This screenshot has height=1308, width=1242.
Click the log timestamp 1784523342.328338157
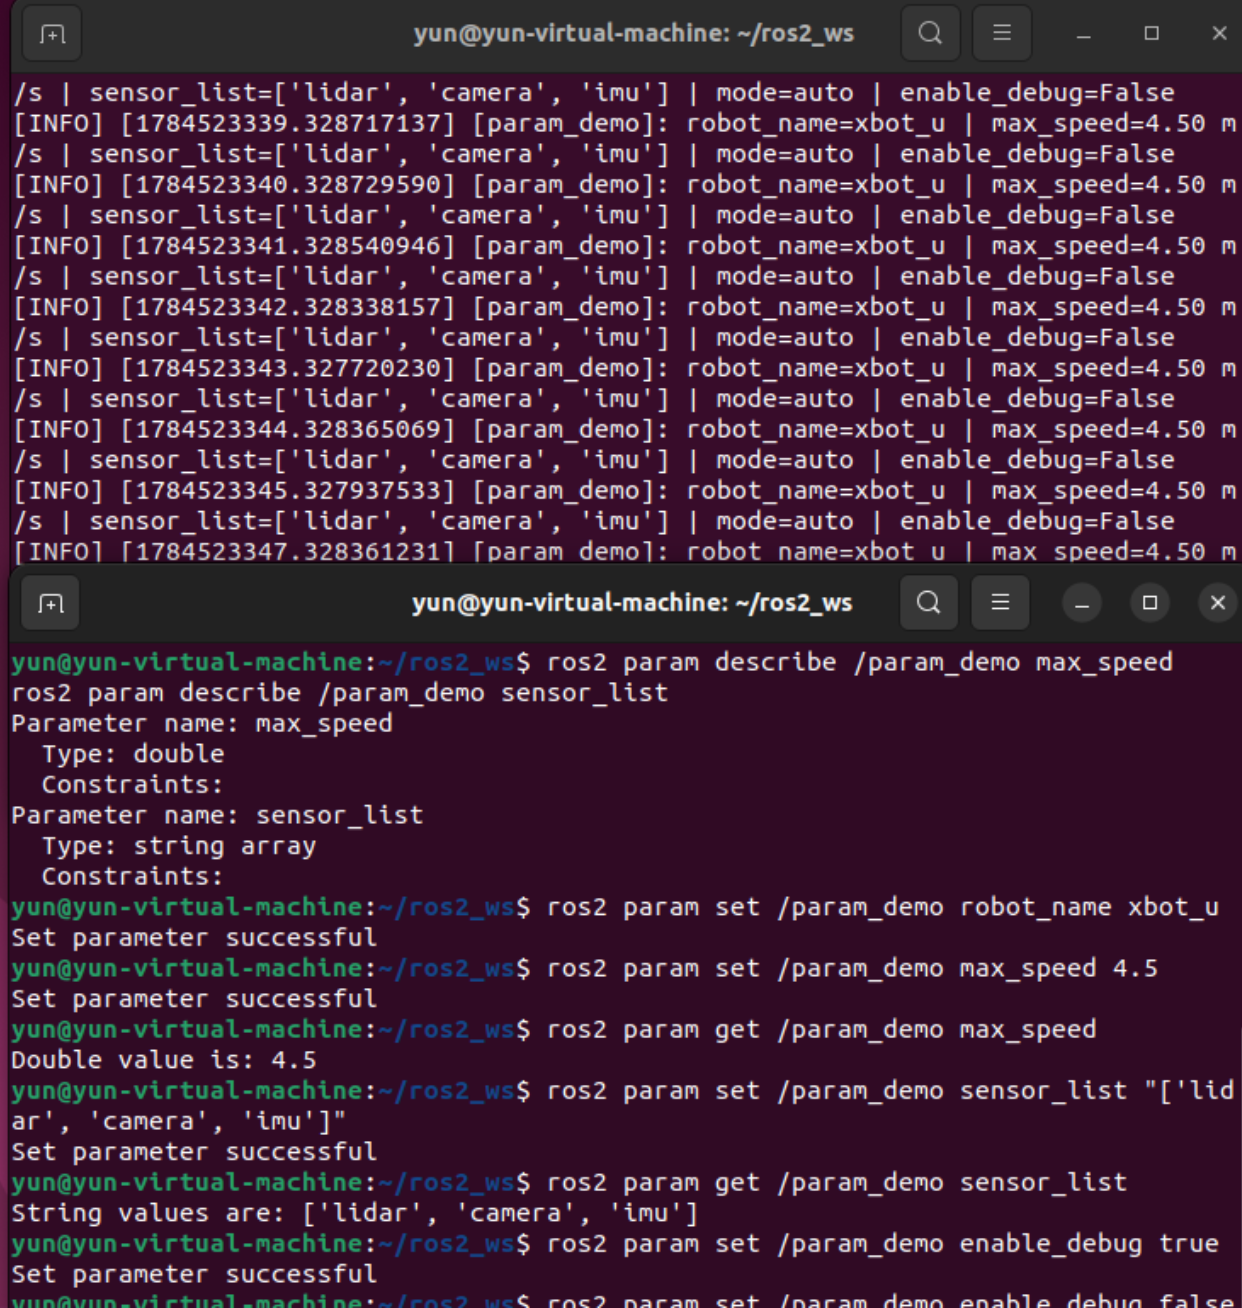[288, 307]
